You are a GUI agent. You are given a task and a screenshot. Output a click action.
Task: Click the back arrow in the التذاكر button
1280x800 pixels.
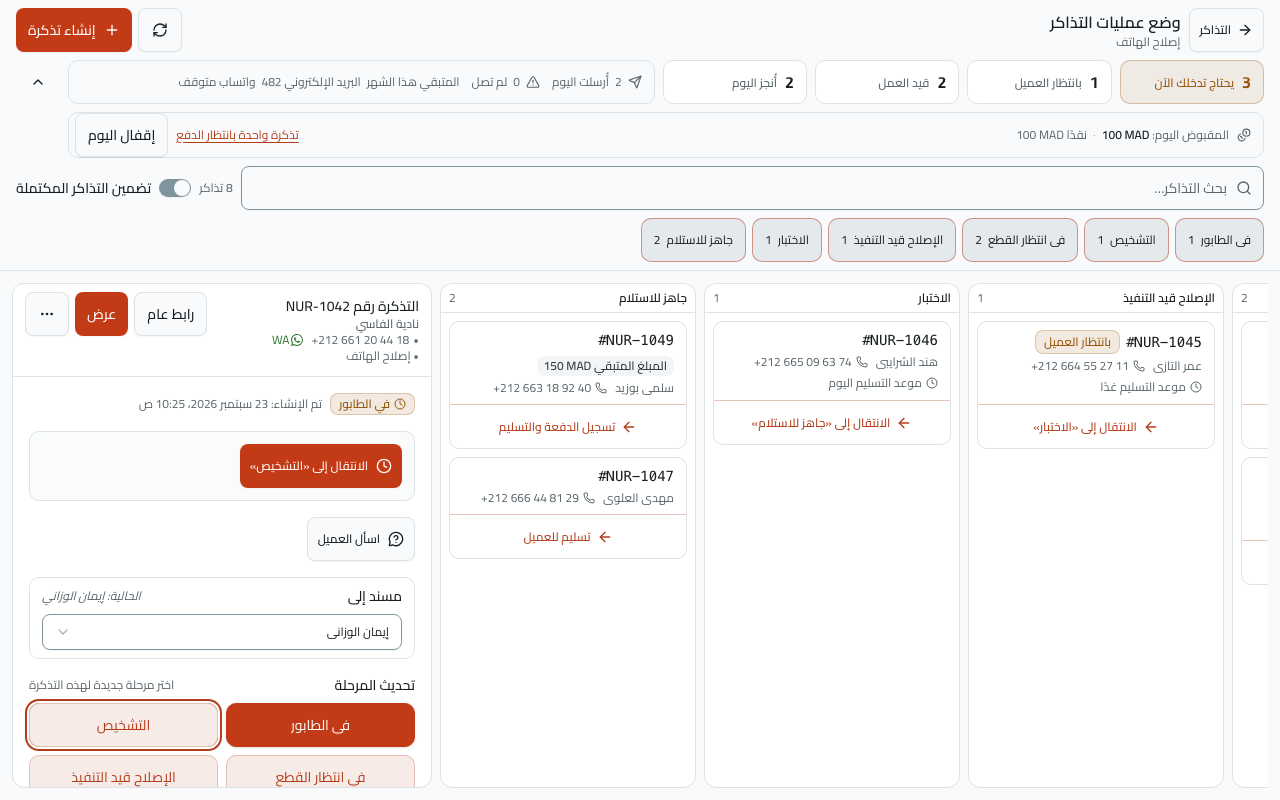pos(1245,30)
